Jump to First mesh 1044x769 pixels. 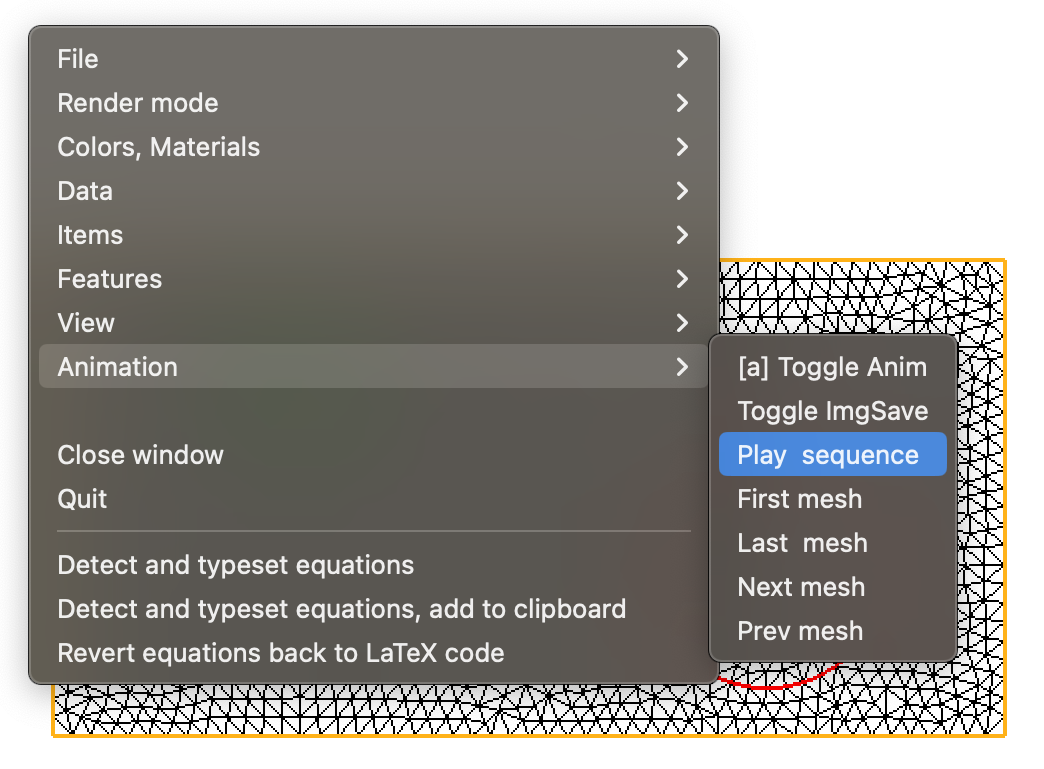[x=799, y=499]
